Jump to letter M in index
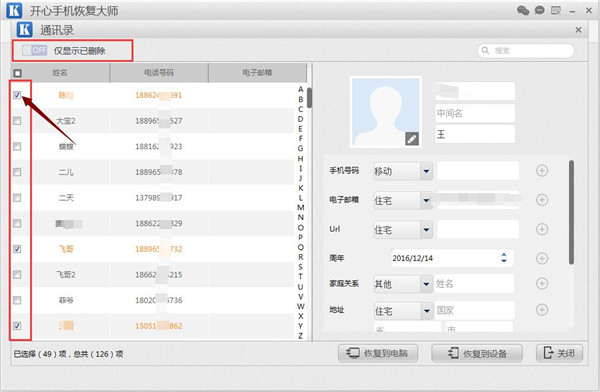600x392 pixels. click(300, 207)
